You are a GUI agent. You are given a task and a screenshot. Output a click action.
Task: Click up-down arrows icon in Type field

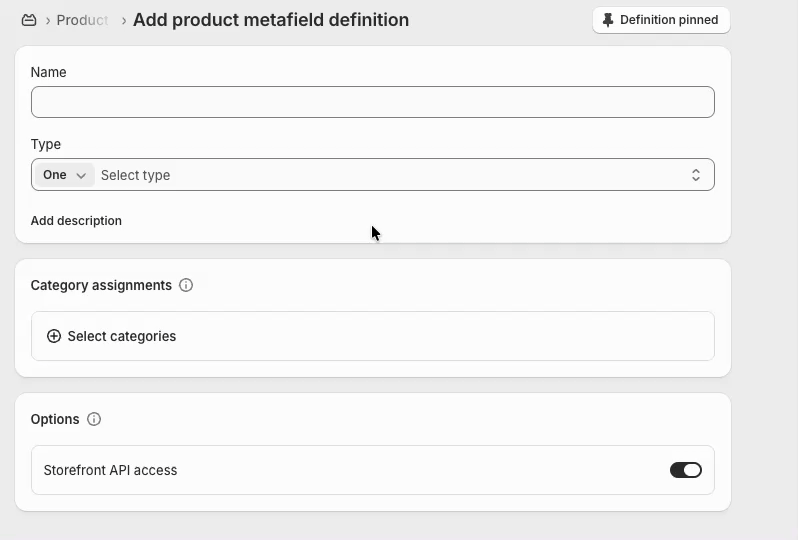click(x=696, y=175)
